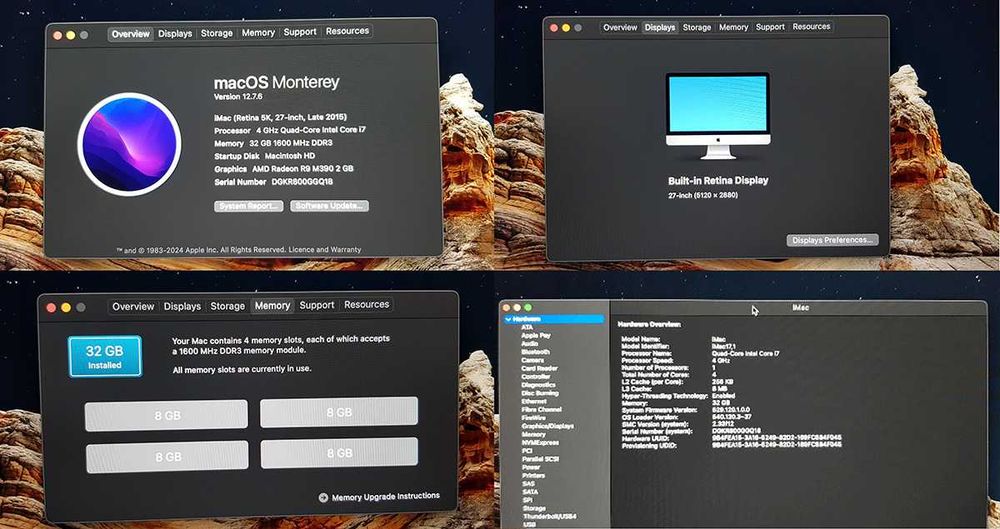Click the macOS Monterey logo icon
Image resolution: width=1000 pixels, height=529 pixels.
click(129, 144)
